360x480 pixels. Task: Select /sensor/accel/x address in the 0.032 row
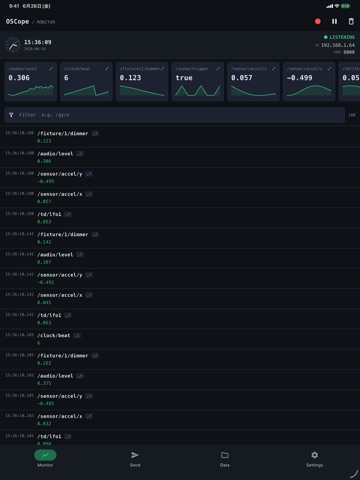tap(60, 416)
